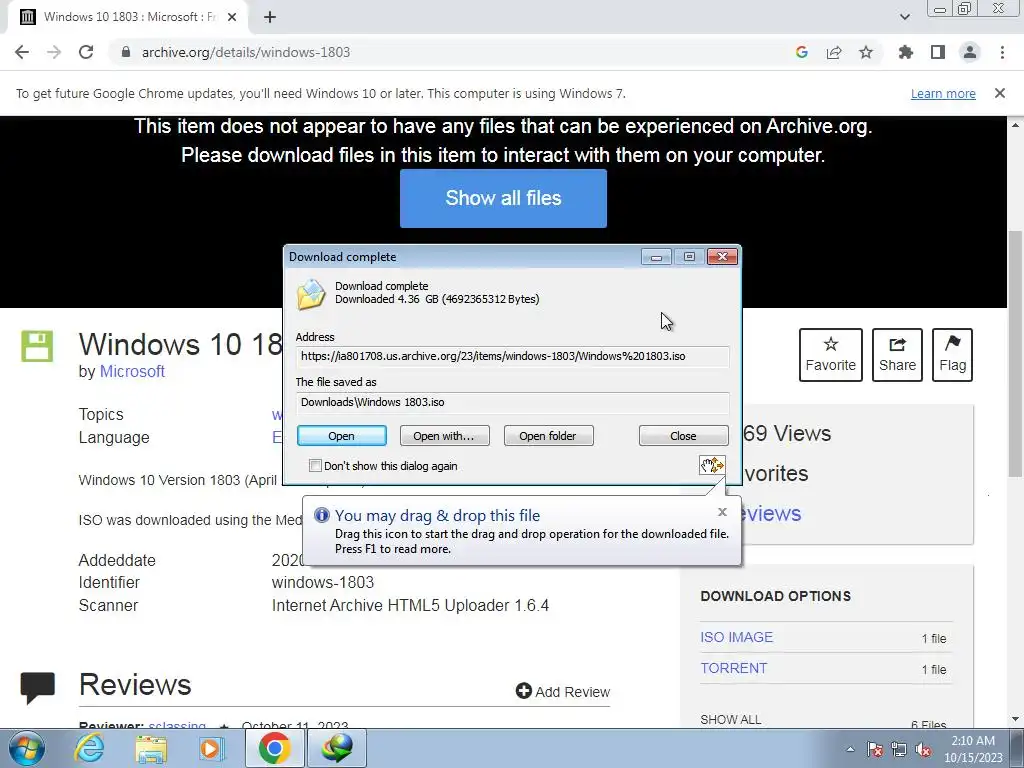Share this page icon in address bar
Image resolution: width=1024 pixels, height=768 pixels.
pyautogui.click(x=834, y=52)
